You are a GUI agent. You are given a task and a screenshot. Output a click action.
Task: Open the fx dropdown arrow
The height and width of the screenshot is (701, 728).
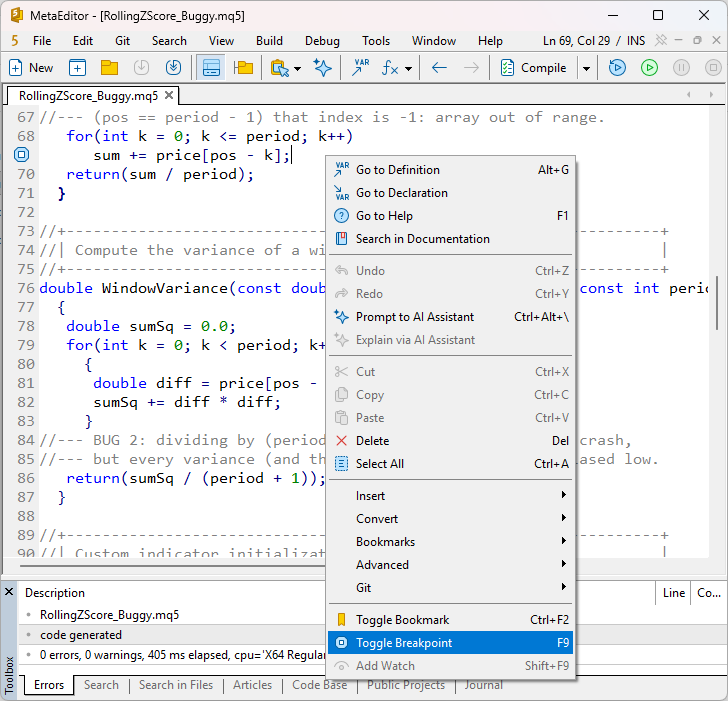[408, 69]
